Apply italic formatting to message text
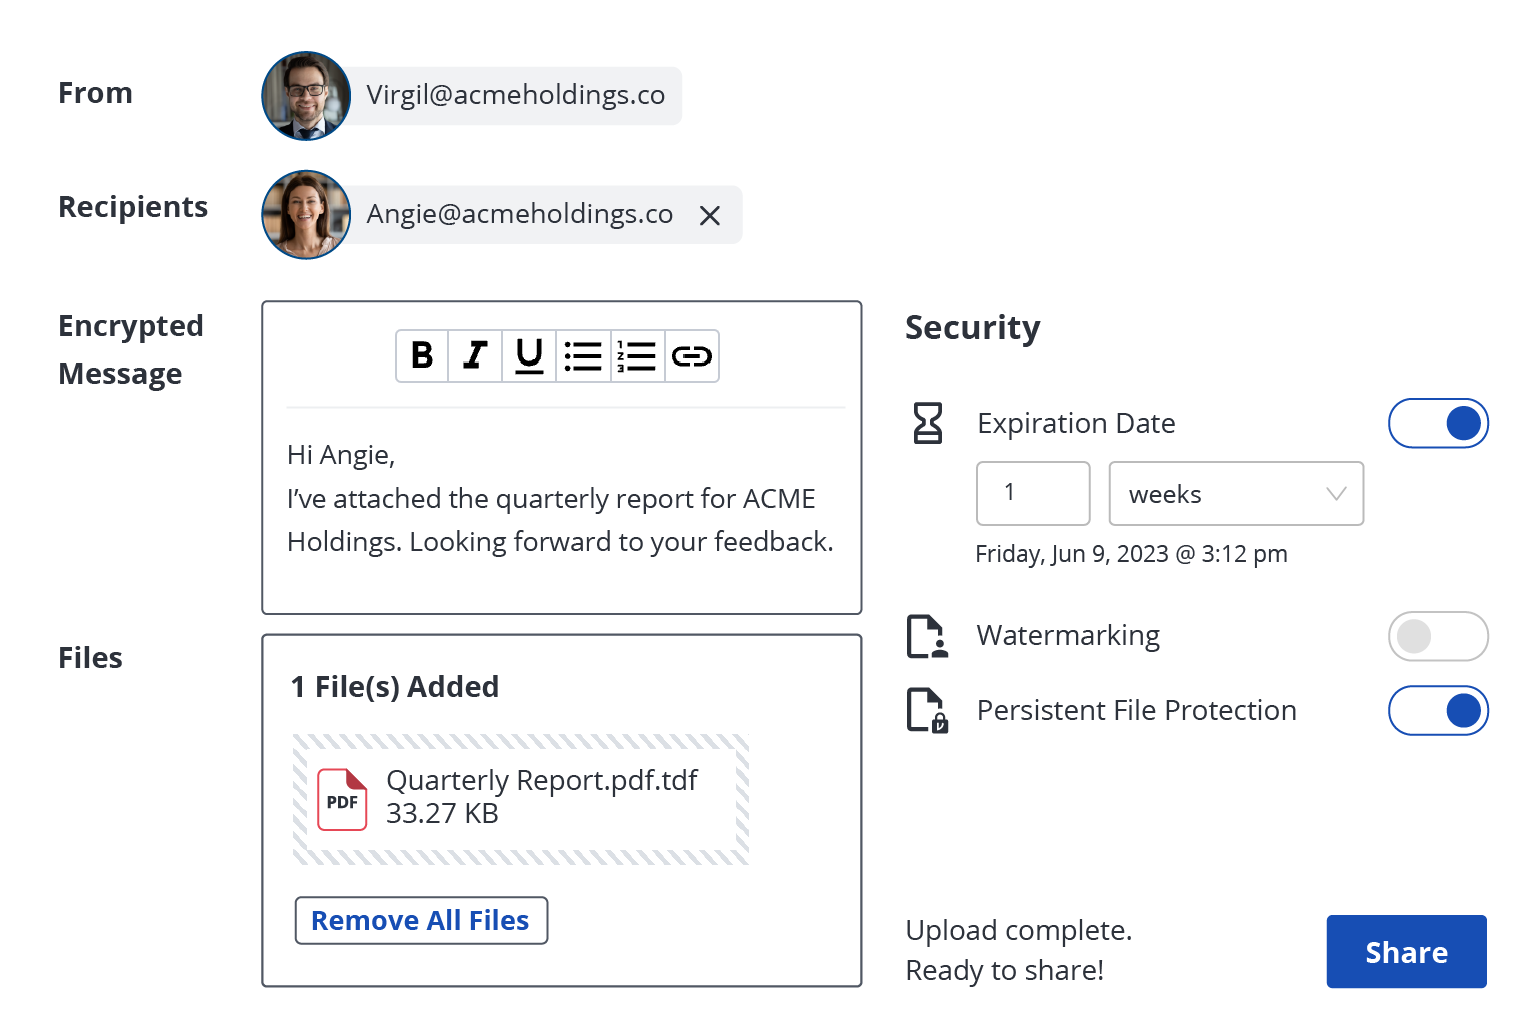 [x=476, y=356]
